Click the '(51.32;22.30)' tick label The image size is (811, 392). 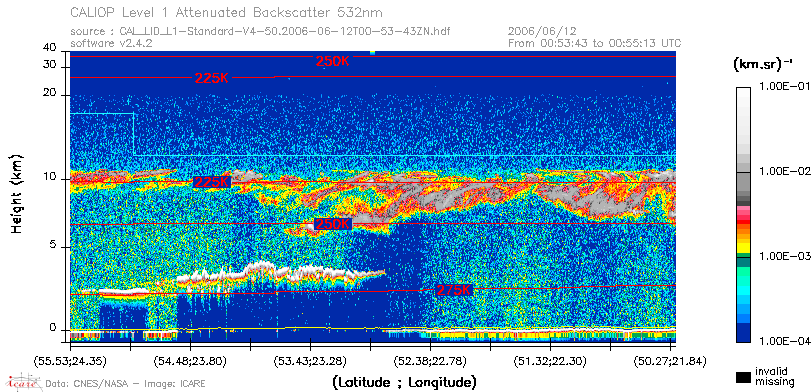[550, 360]
